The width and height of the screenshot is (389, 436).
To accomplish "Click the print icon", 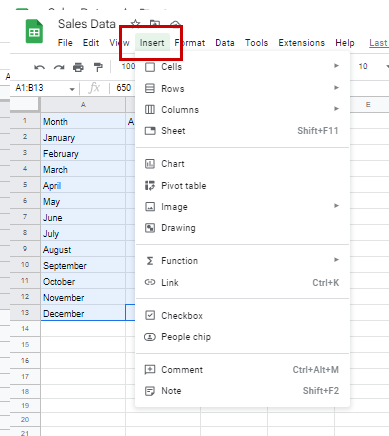I will (x=78, y=67).
